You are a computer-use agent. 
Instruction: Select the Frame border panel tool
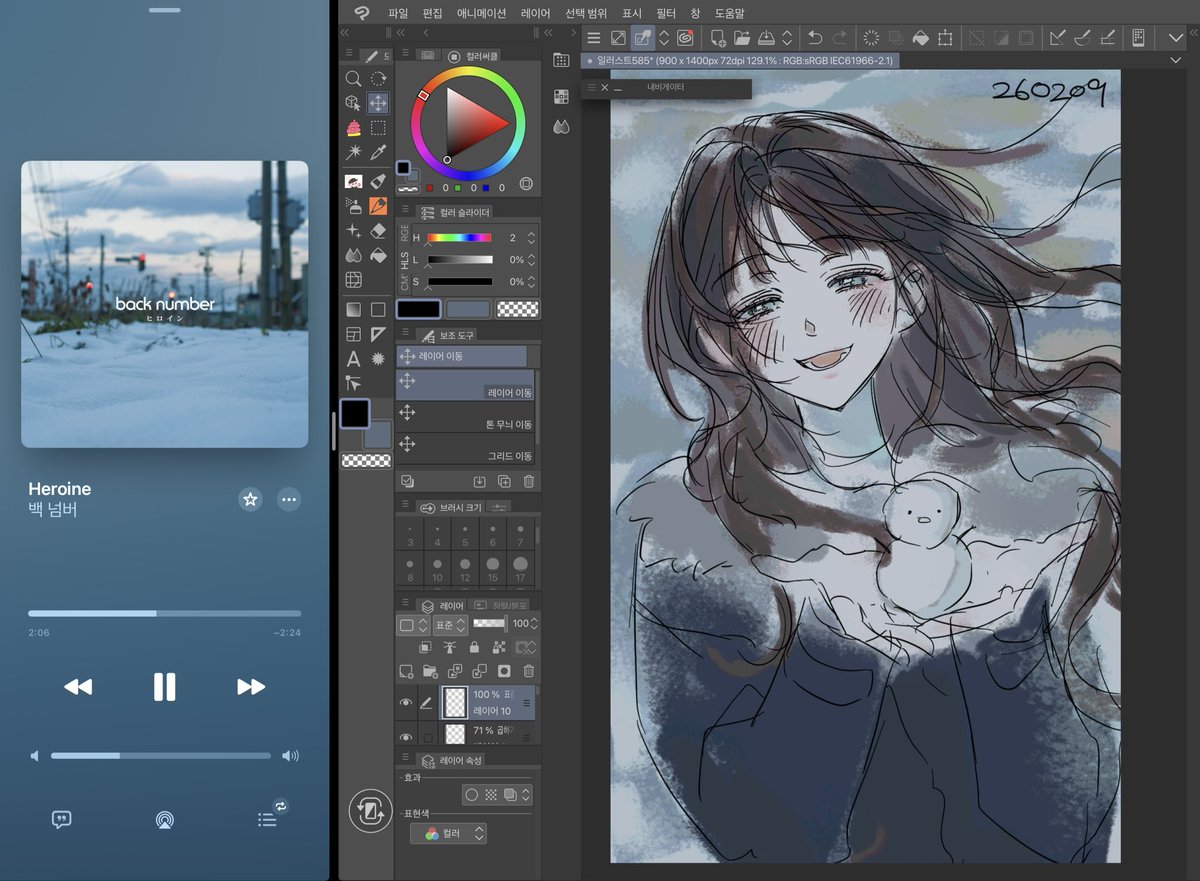pos(353,334)
